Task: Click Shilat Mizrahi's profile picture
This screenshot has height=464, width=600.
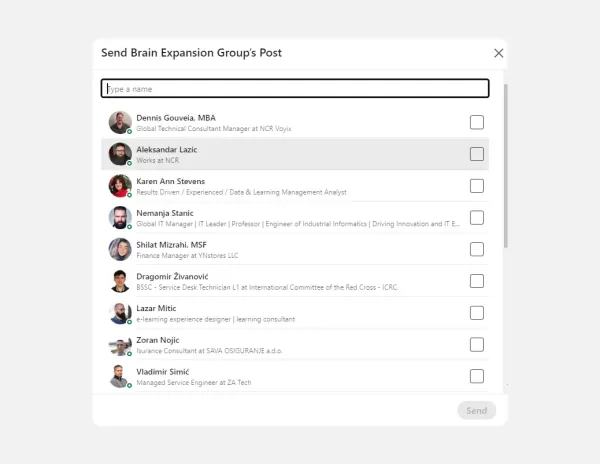Action: pos(120,249)
